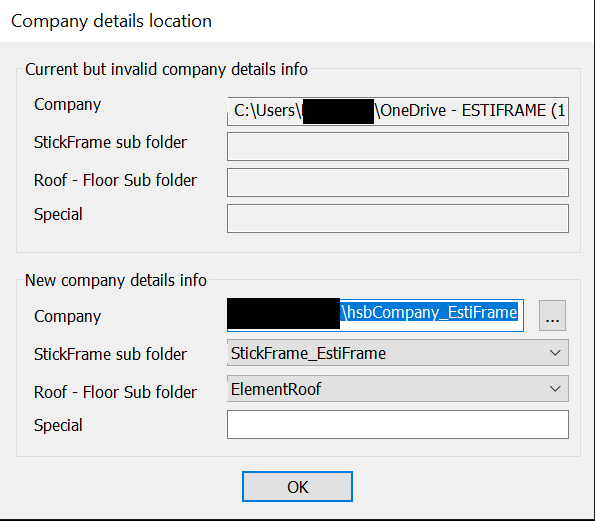Click the 'StickFrame sub folder' label in New company group

(110, 354)
